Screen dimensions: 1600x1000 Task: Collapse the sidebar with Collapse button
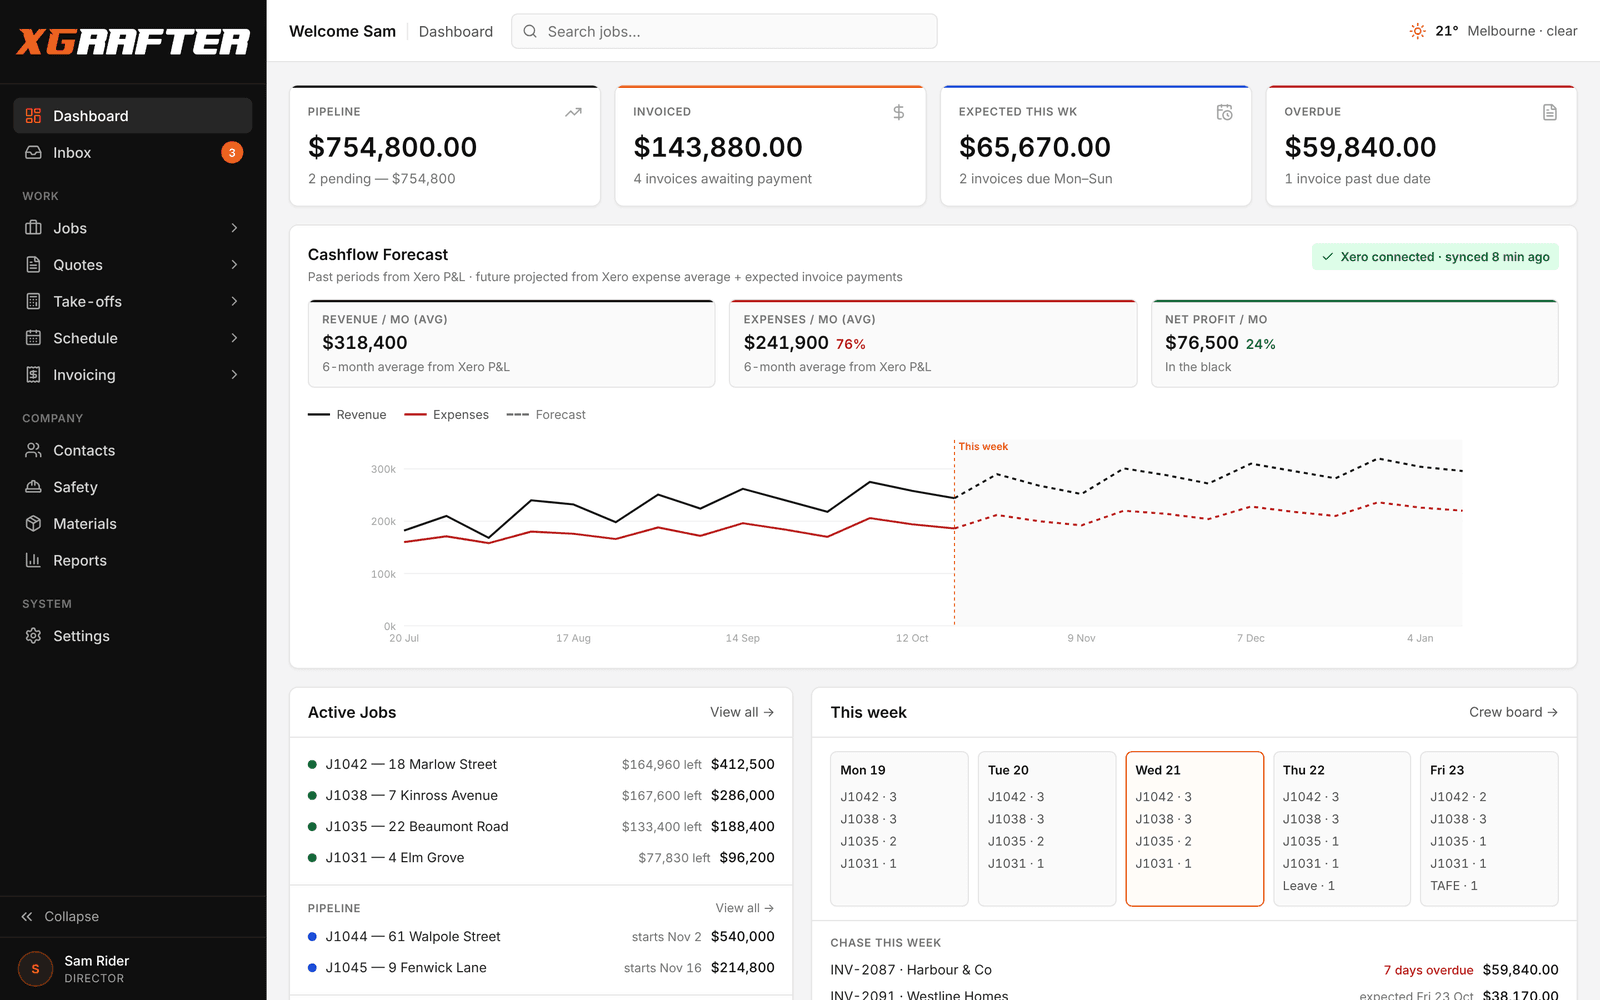(x=60, y=917)
